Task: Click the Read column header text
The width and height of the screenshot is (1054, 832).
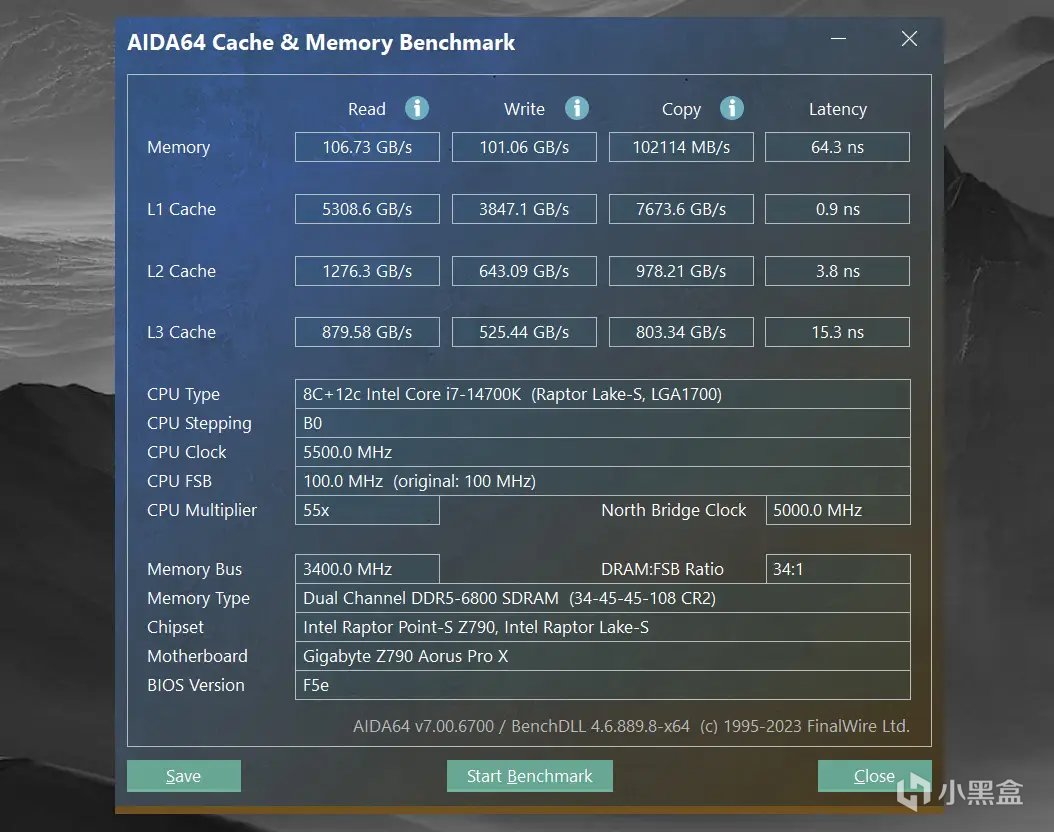Action: (x=367, y=109)
